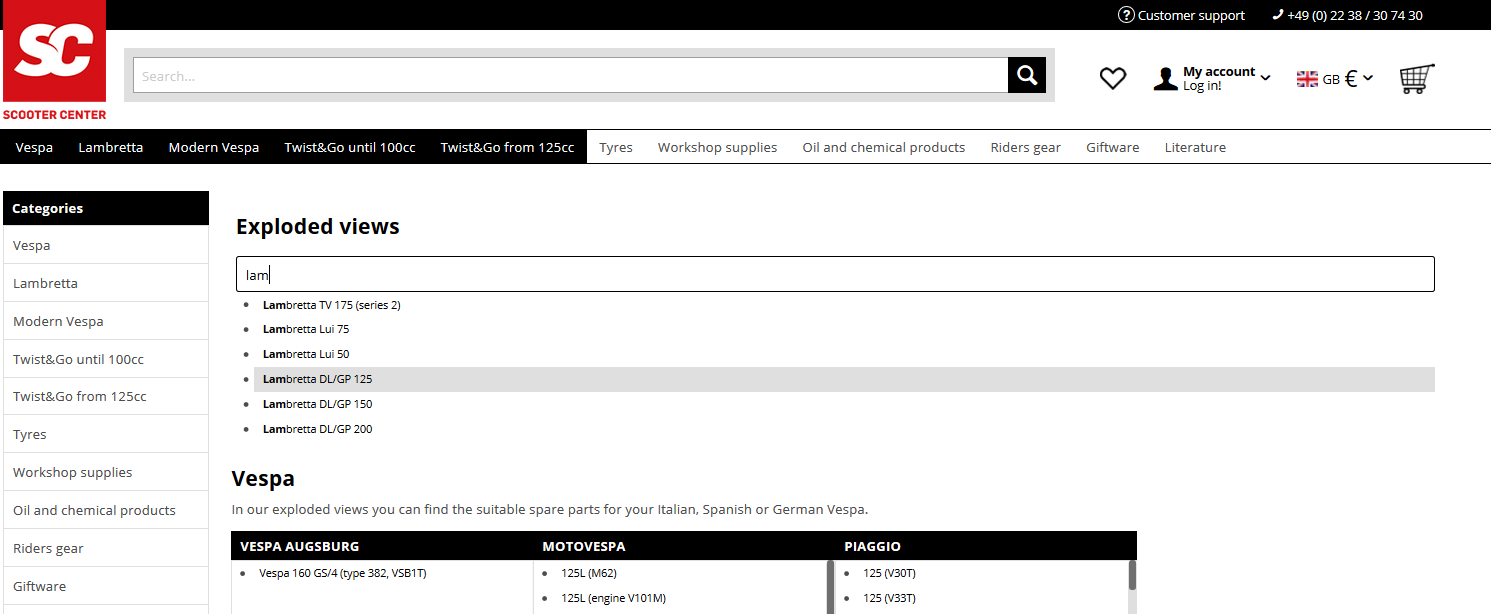The height and width of the screenshot is (614, 1491).
Task: Open the Modern Vespa top menu
Action: (x=214, y=147)
